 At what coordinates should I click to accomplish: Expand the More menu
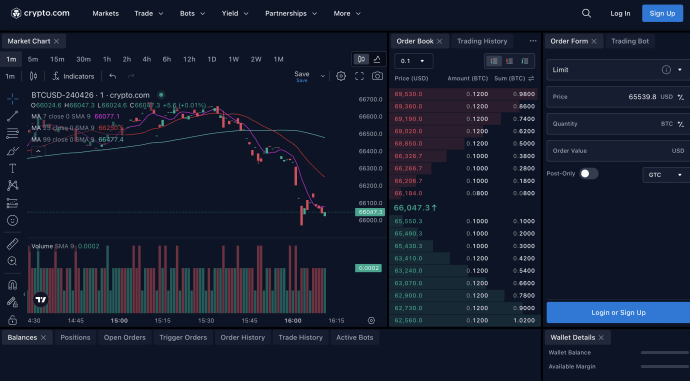[347, 13]
